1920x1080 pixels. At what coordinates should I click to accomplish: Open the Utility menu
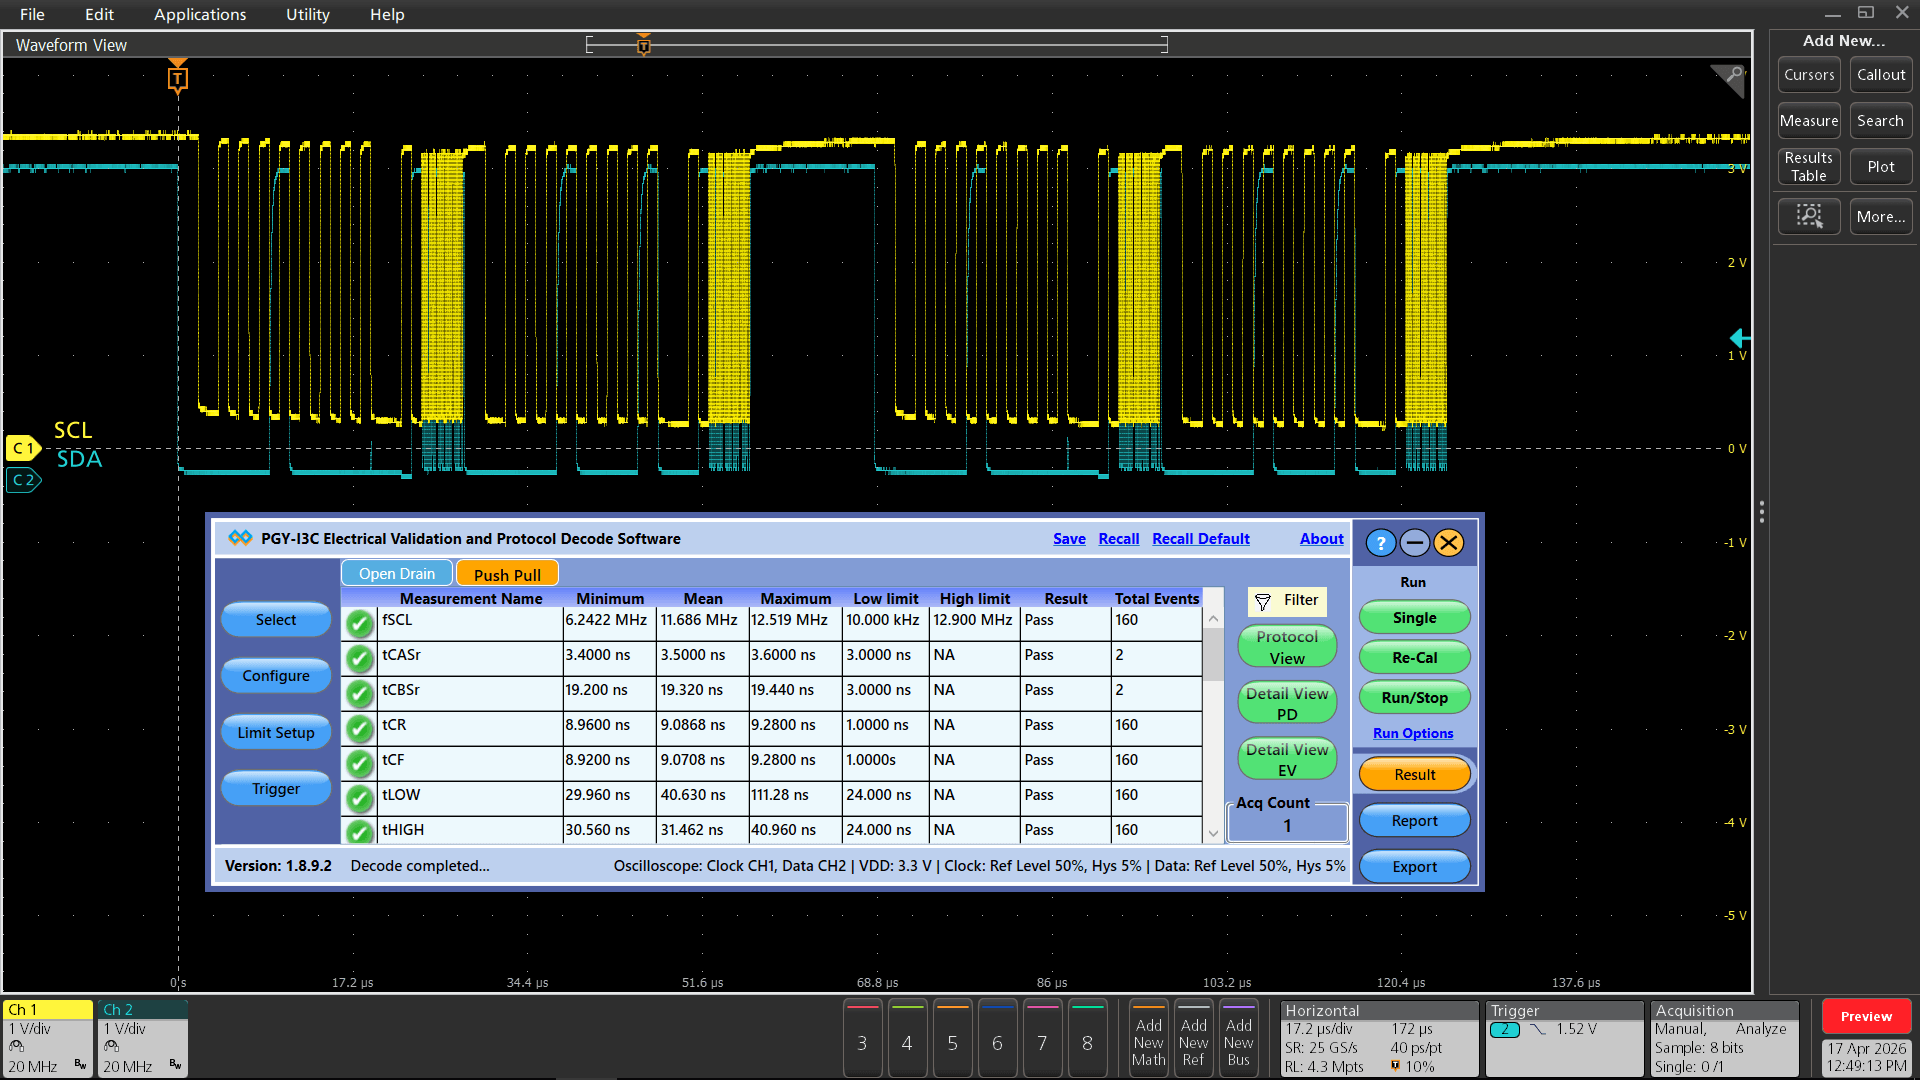(307, 14)
